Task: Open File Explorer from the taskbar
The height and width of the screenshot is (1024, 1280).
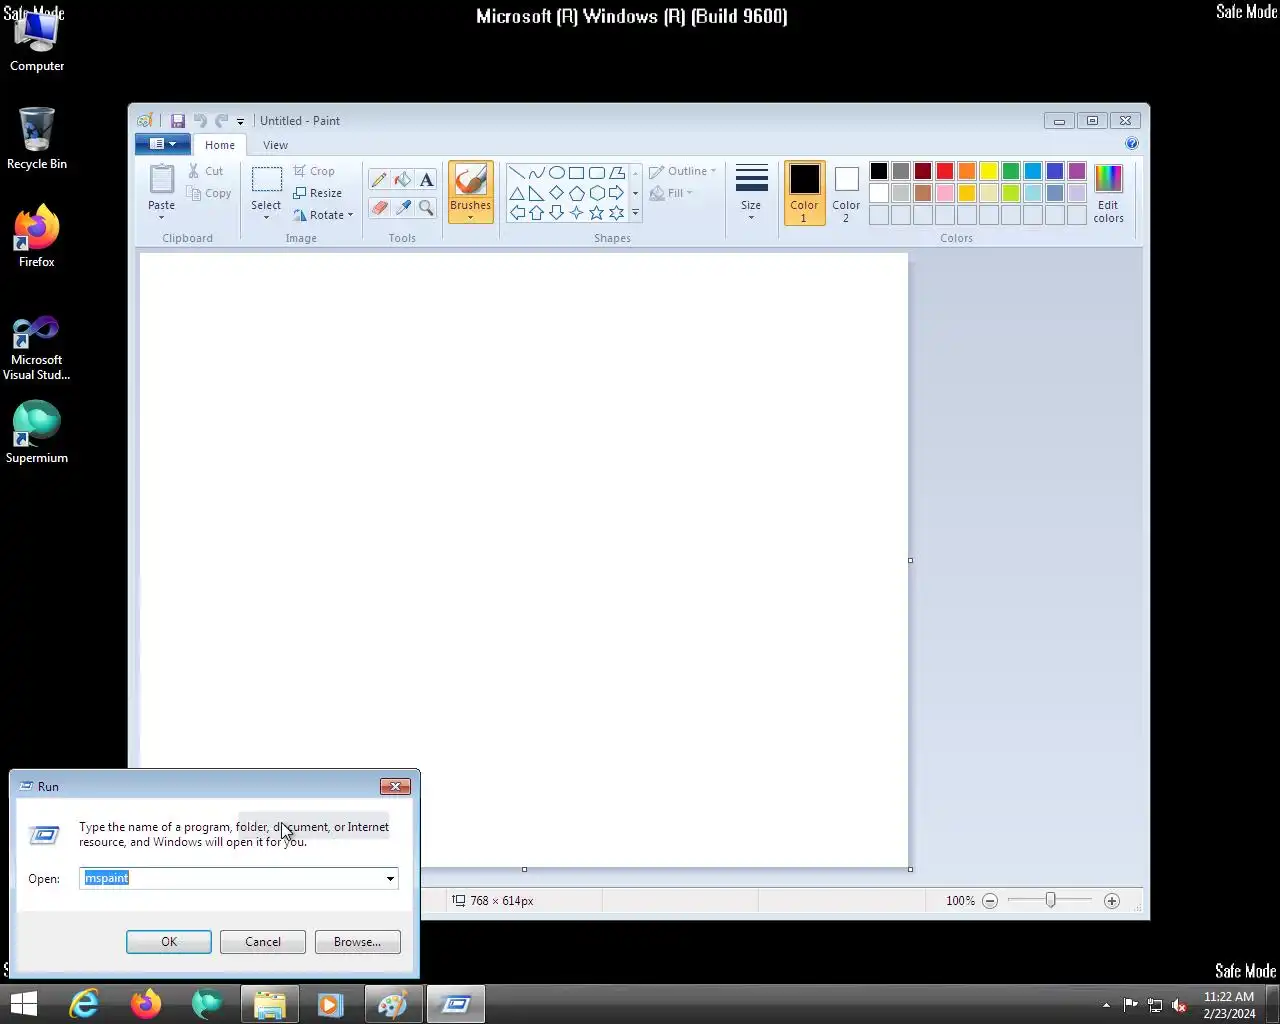Action: pos(270,1004)
